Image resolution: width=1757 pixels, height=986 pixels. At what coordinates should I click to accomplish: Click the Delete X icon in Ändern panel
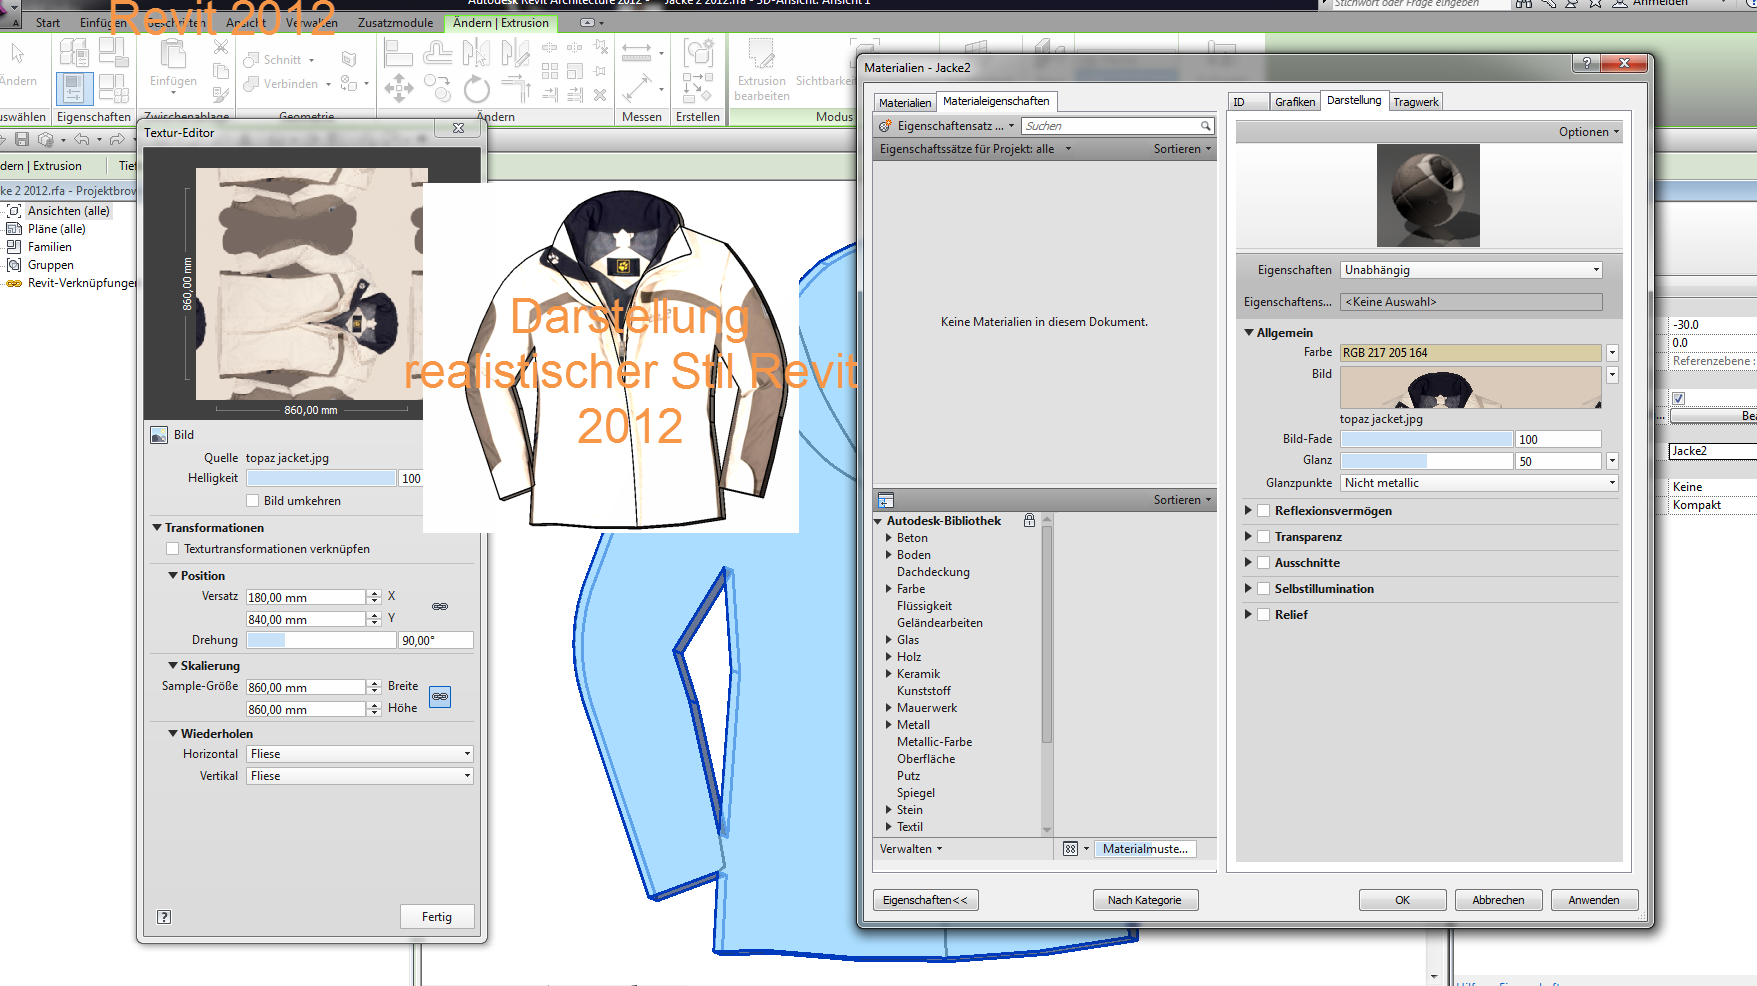click(600, 95)
